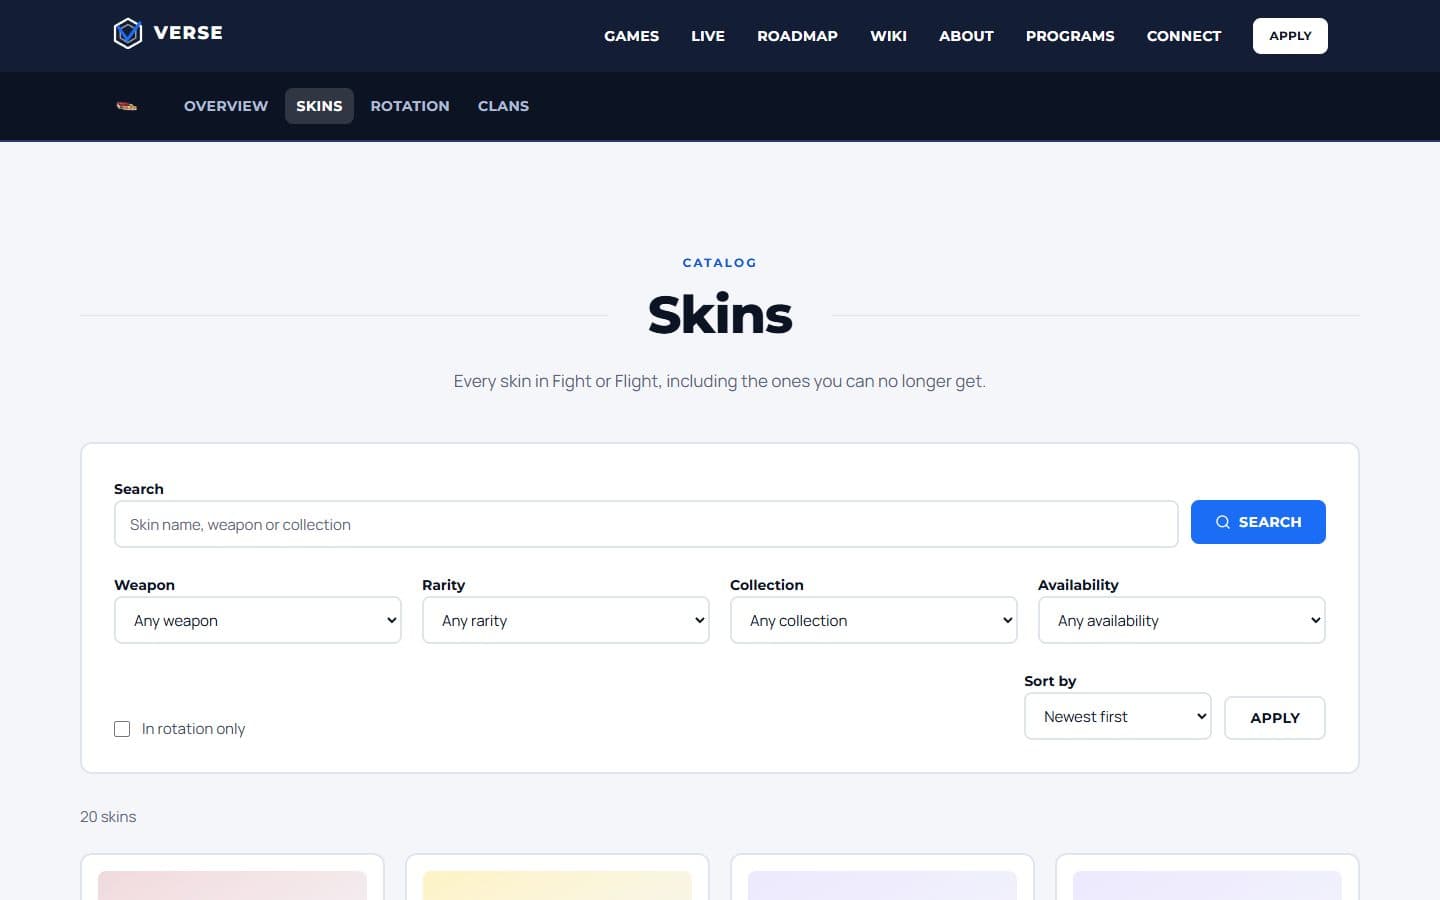Click the Skins page heading
Image resolution: width=1440 pixels, height=900 pixels.
[x=720, y=315]
